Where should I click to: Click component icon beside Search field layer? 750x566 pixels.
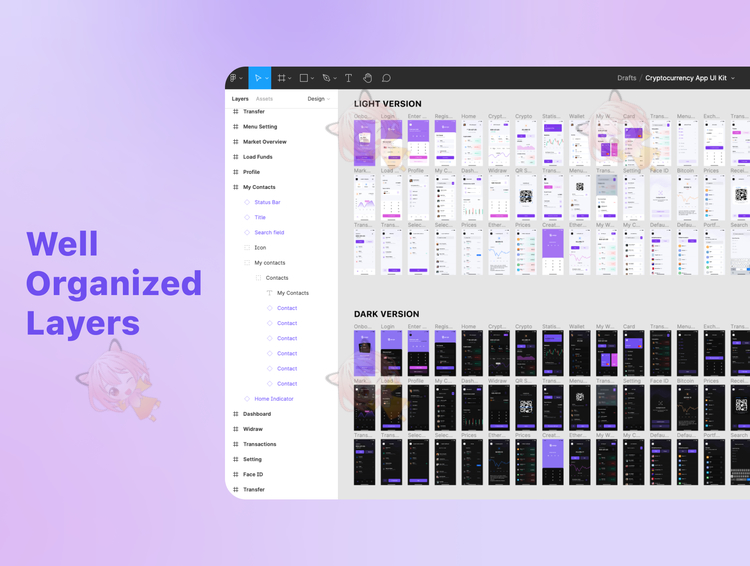(x=247, y=233)
